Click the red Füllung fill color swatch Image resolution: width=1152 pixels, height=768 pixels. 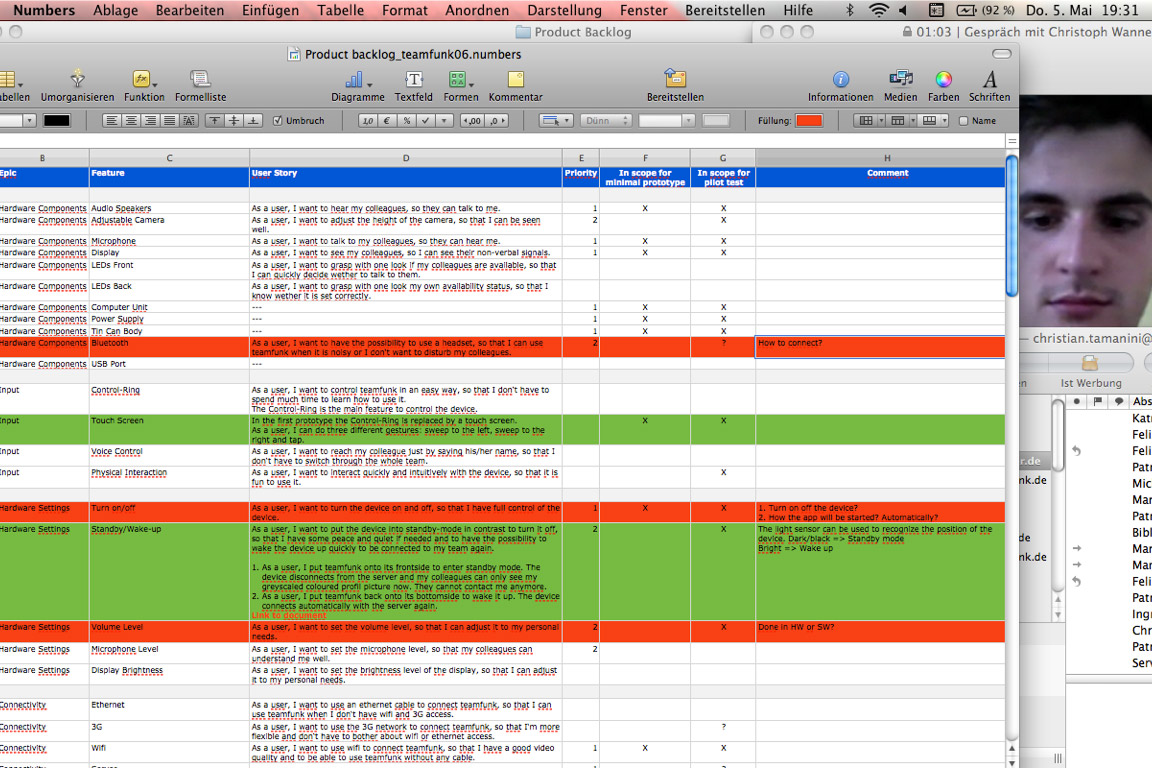click(x=808, y=121)
